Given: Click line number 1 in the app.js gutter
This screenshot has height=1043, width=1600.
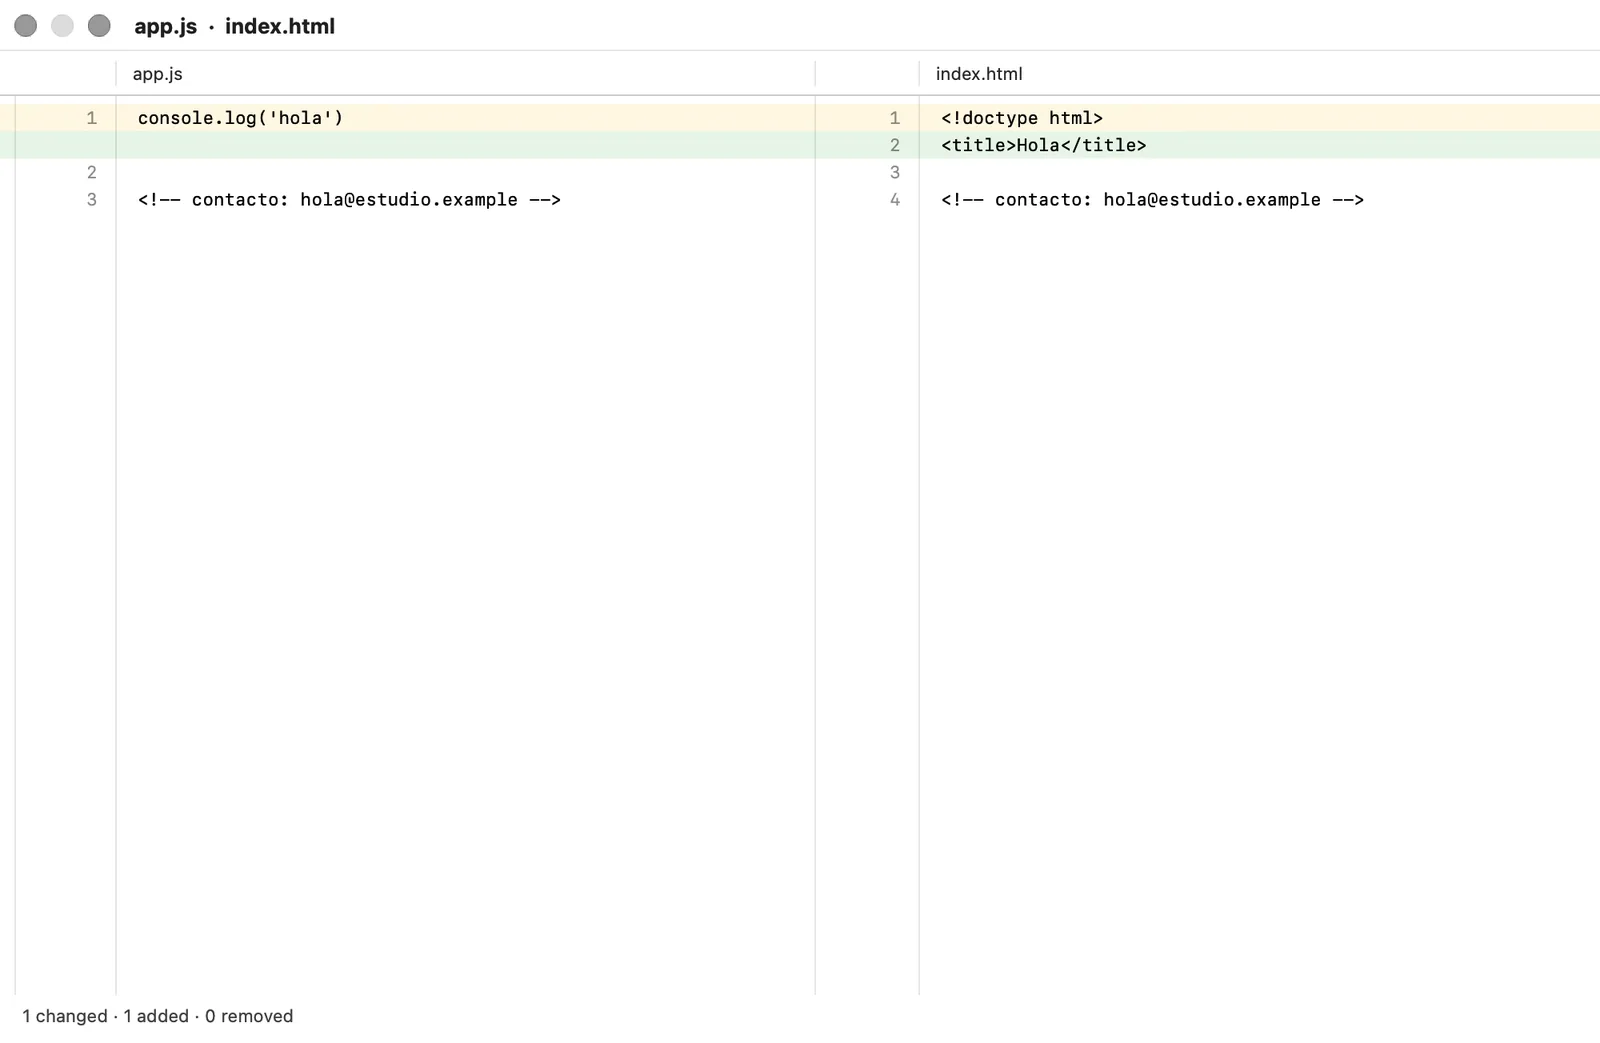Looking at the screenshot, I should (x=92, y=118).
